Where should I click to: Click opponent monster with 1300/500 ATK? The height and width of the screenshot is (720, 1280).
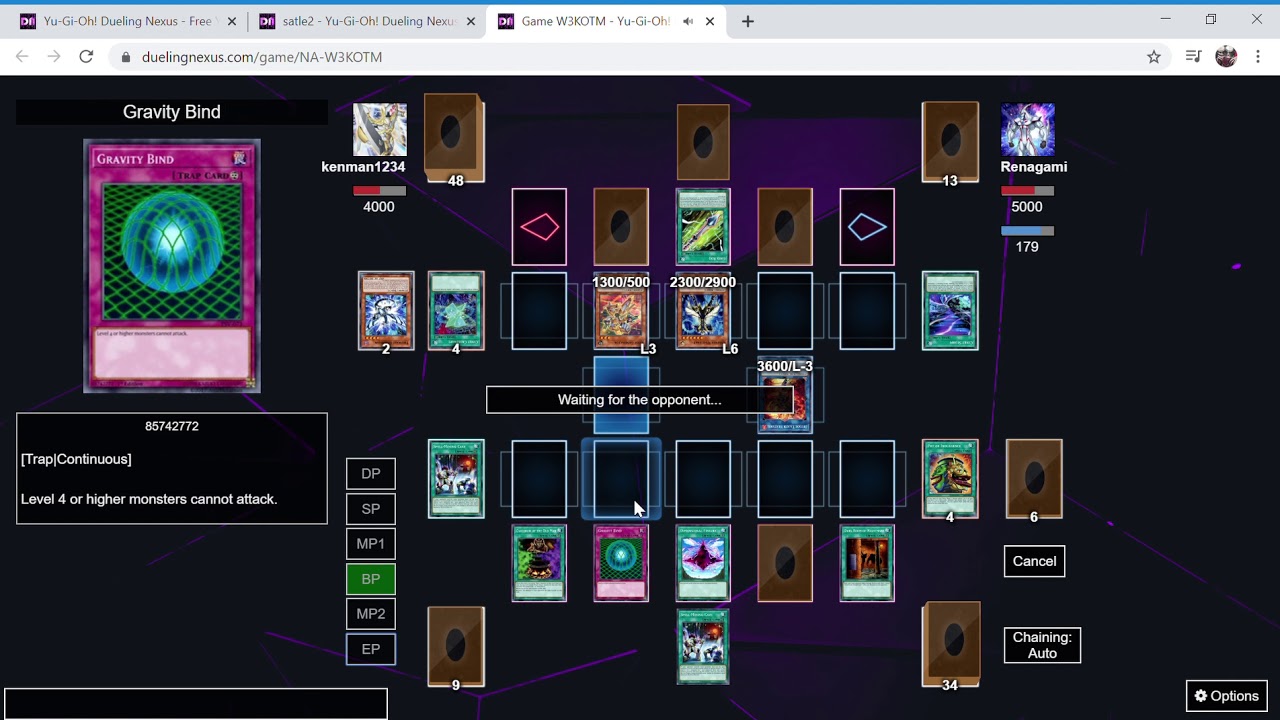621,313
